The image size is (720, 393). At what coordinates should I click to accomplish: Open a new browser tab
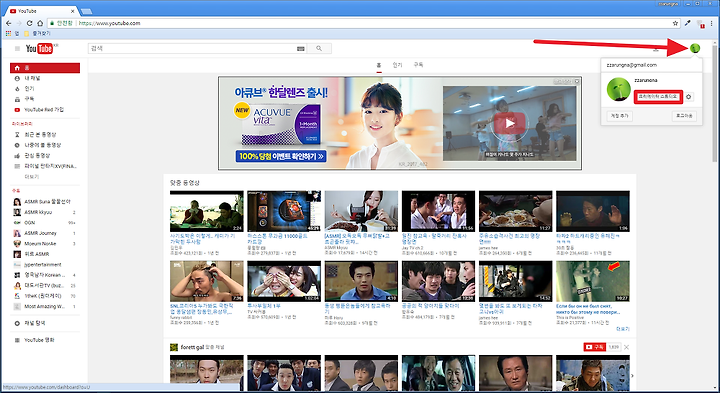click(86, 11)
